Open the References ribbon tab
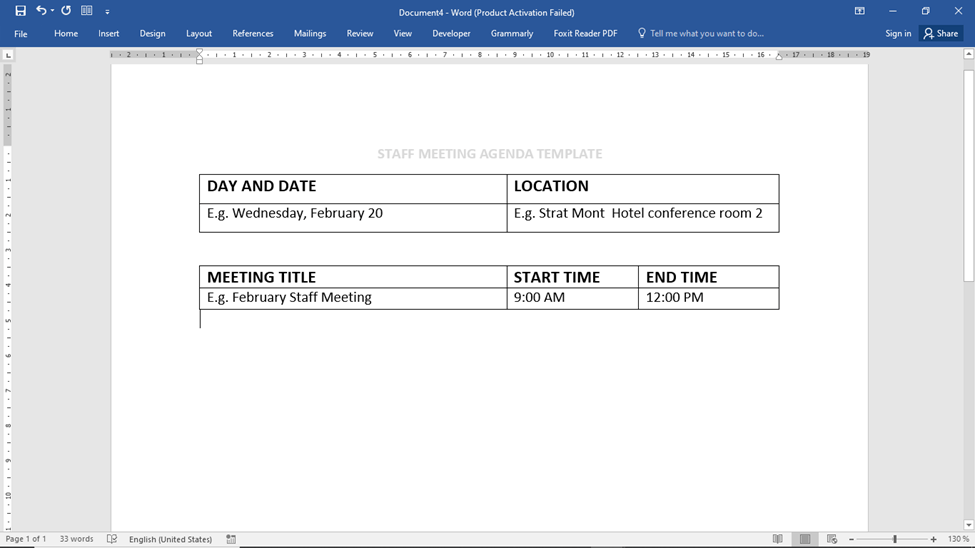Viewport: 975px width, 548px height. (x=253, y=33)
